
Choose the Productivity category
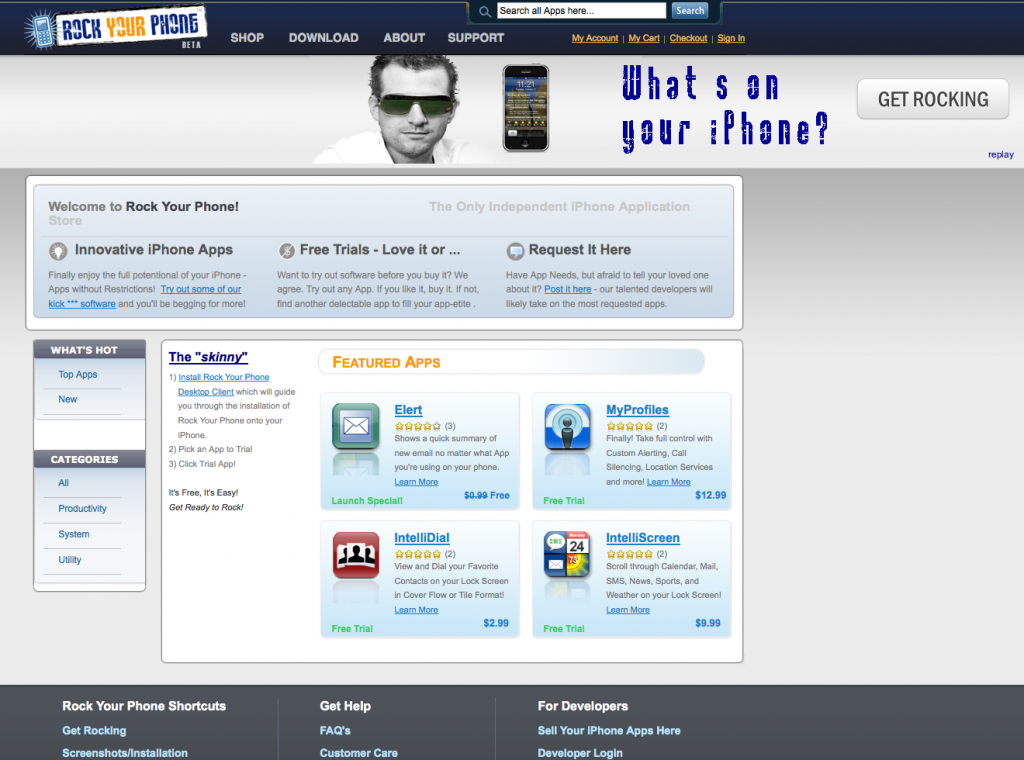[x=82, y=509]
